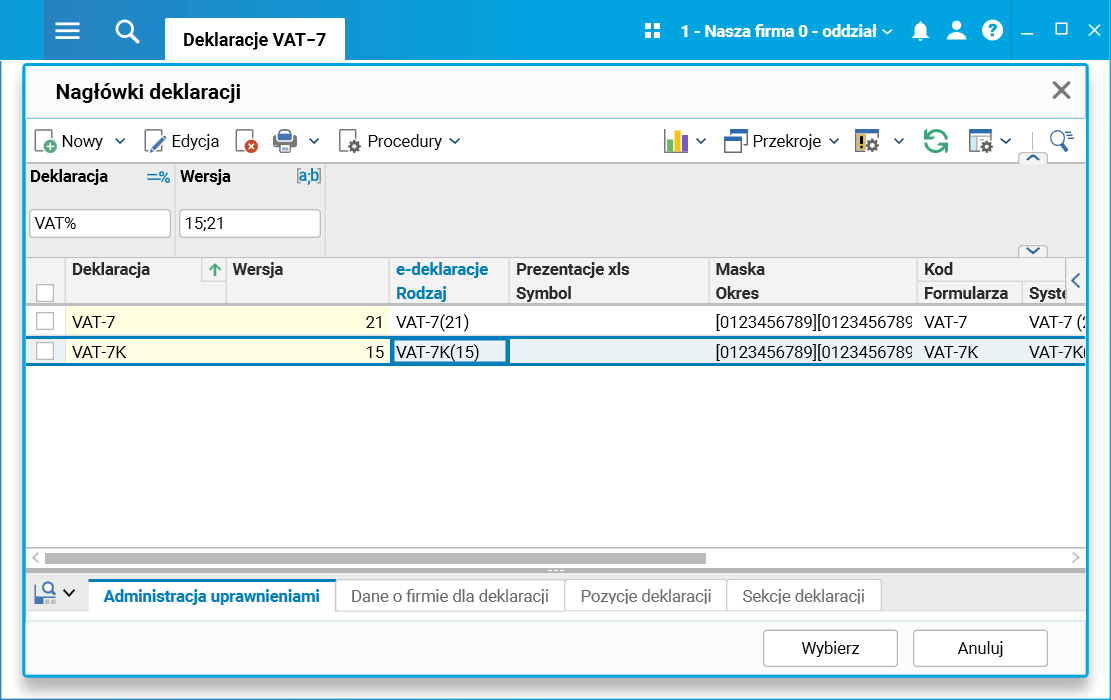
Task: Expand the Nowy dropdown arrow
Action: click(120, 142)
